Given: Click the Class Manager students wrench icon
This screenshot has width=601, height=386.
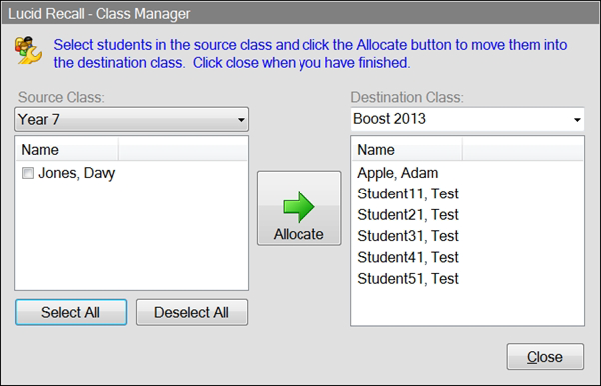Looking at the screenshot, I should click(28, 50).
